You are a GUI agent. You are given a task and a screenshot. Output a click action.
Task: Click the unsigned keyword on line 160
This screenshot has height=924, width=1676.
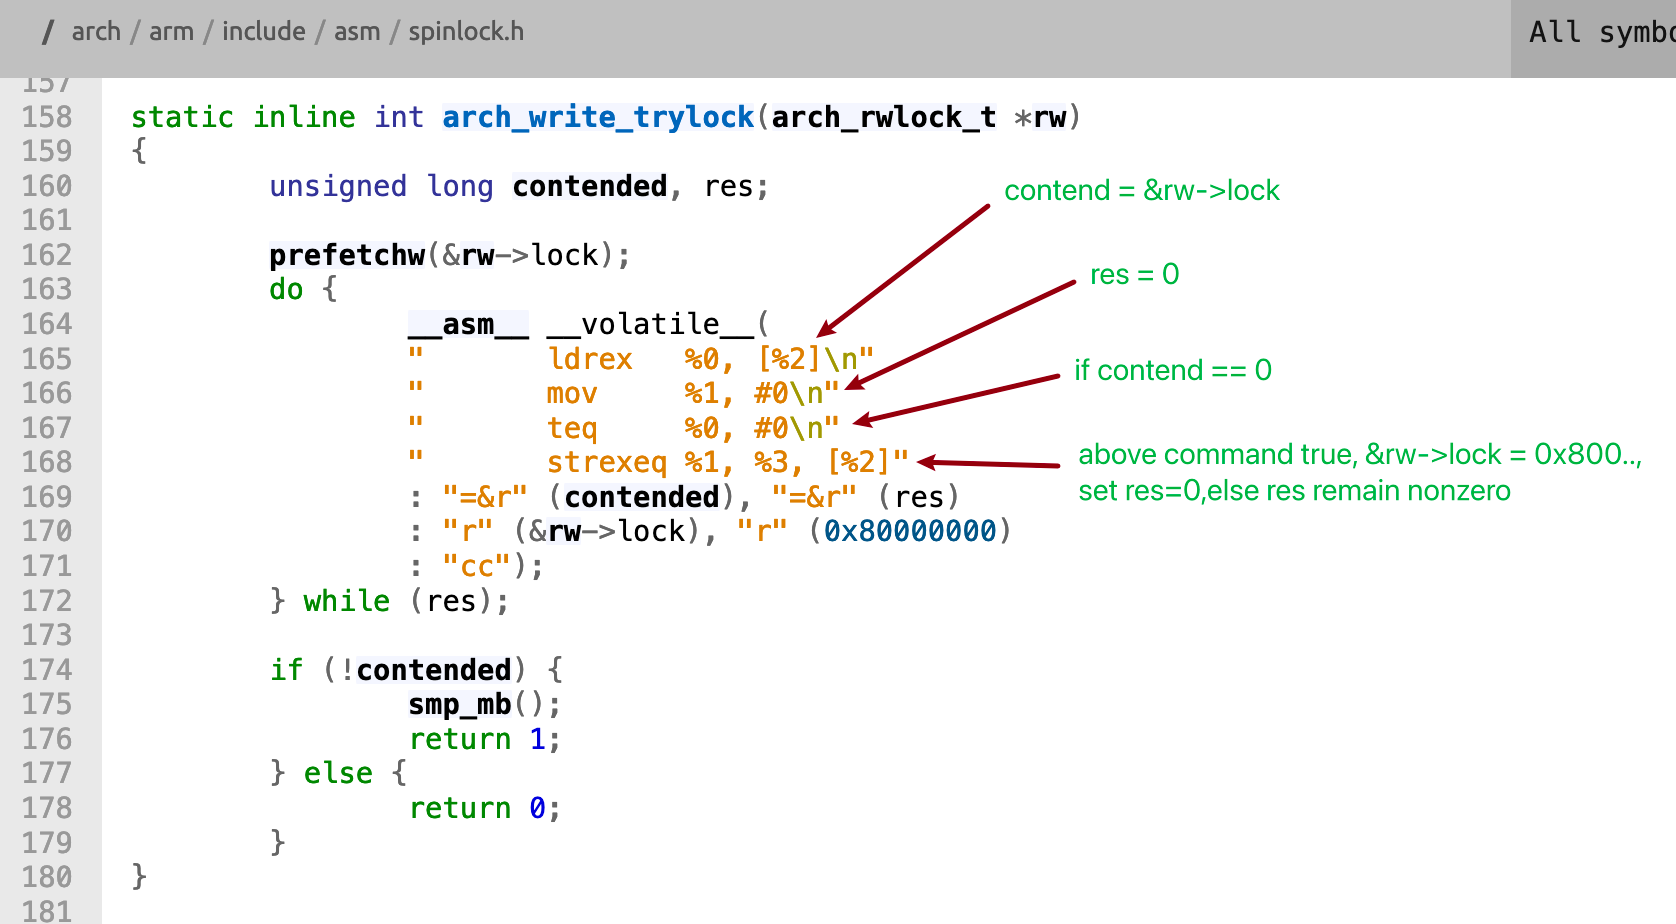pos(338,186)
